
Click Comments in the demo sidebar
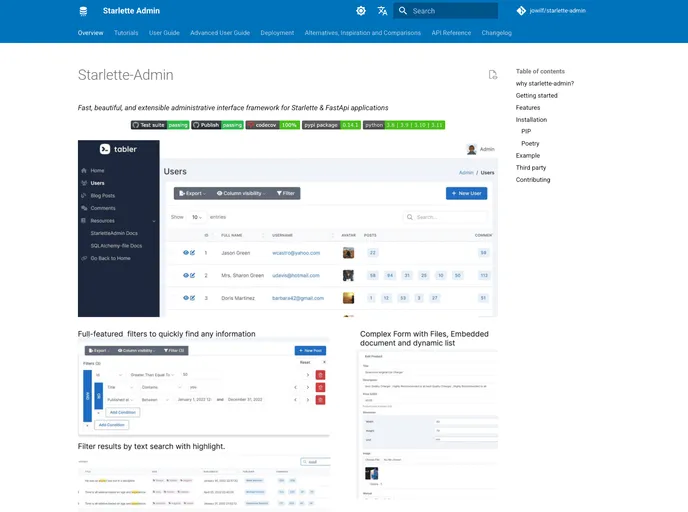point(103,208)
